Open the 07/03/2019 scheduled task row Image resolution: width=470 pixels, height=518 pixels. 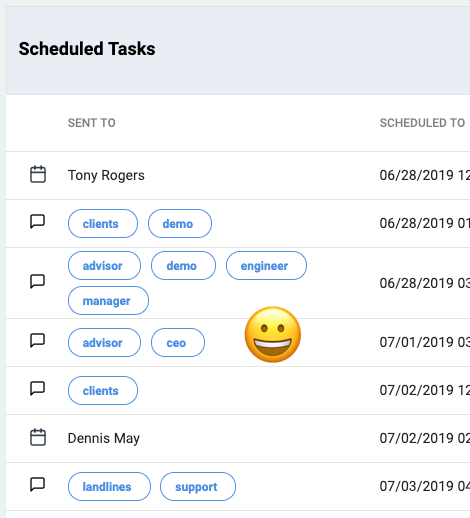point(238,487)
